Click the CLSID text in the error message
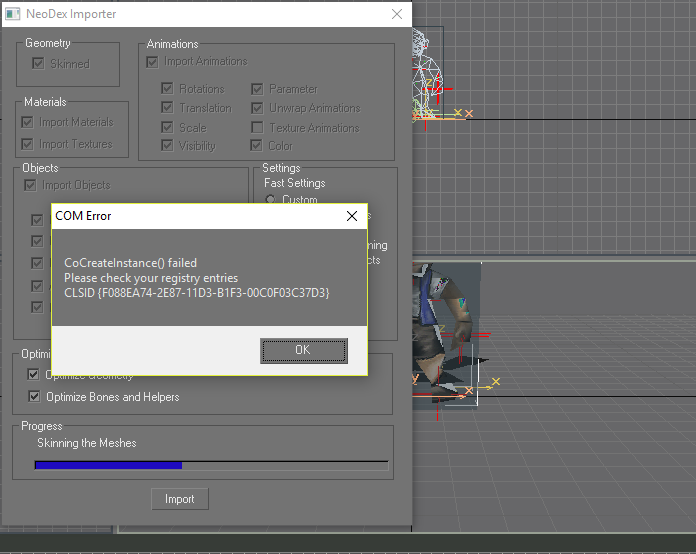Image resolution: width=696 pixels, height=554 pixels. 197,293
